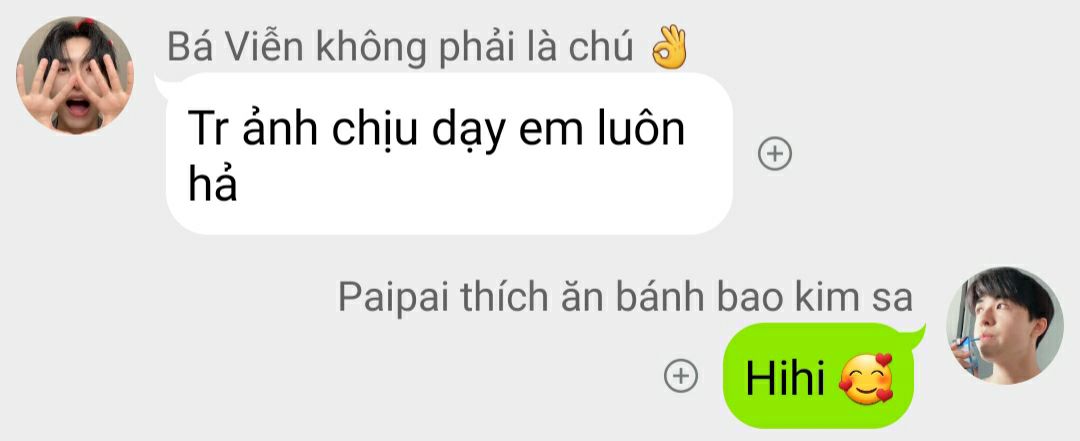Select the green outgoing Hihi bubble
Image resolution: width=1080 pixels, height=441 pixels.
point(818,376)
